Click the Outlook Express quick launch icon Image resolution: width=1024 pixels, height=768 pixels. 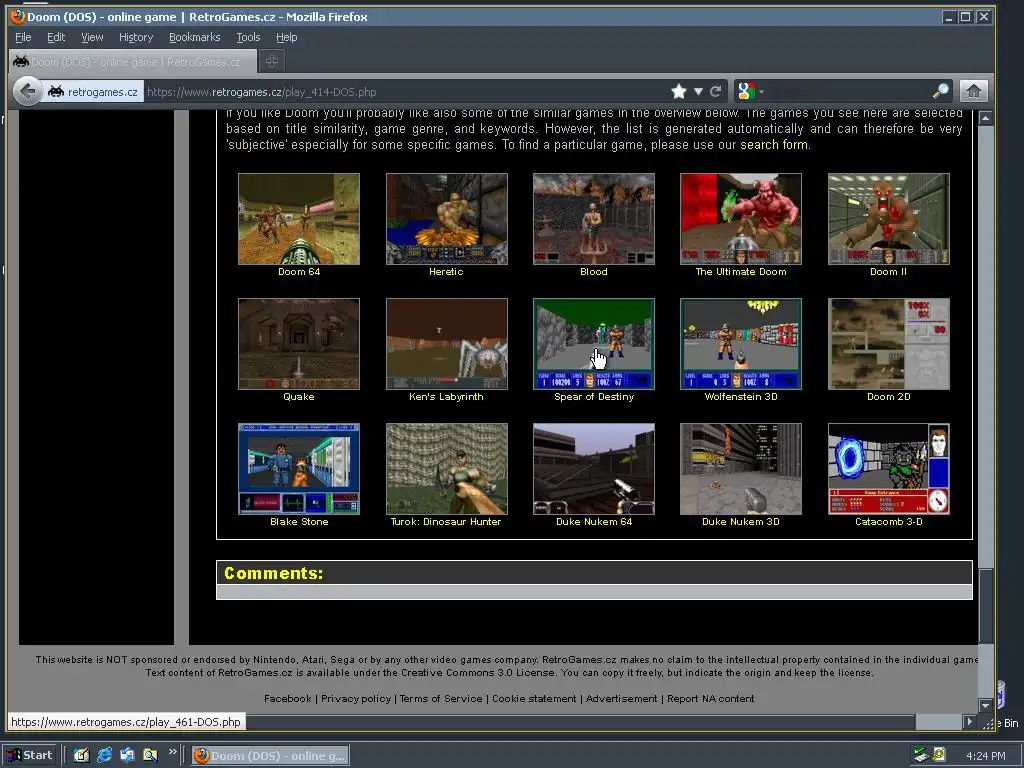127,756
